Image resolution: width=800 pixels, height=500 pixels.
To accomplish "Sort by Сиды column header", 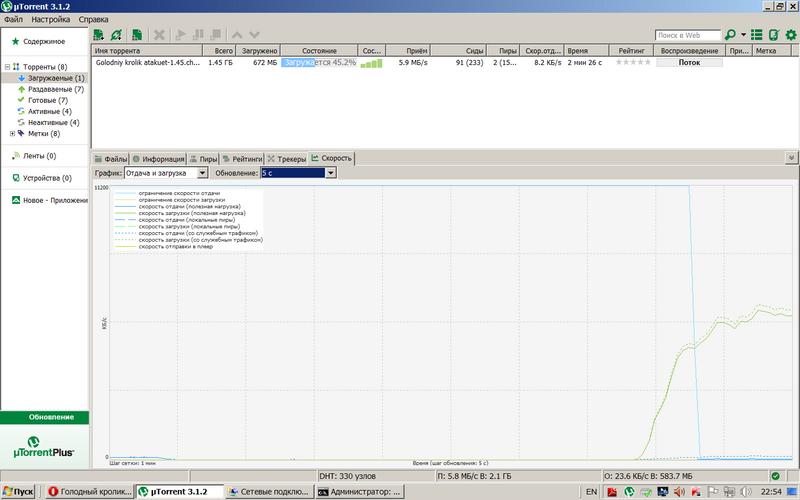I will pyautogui.click(x=459, y=51).
